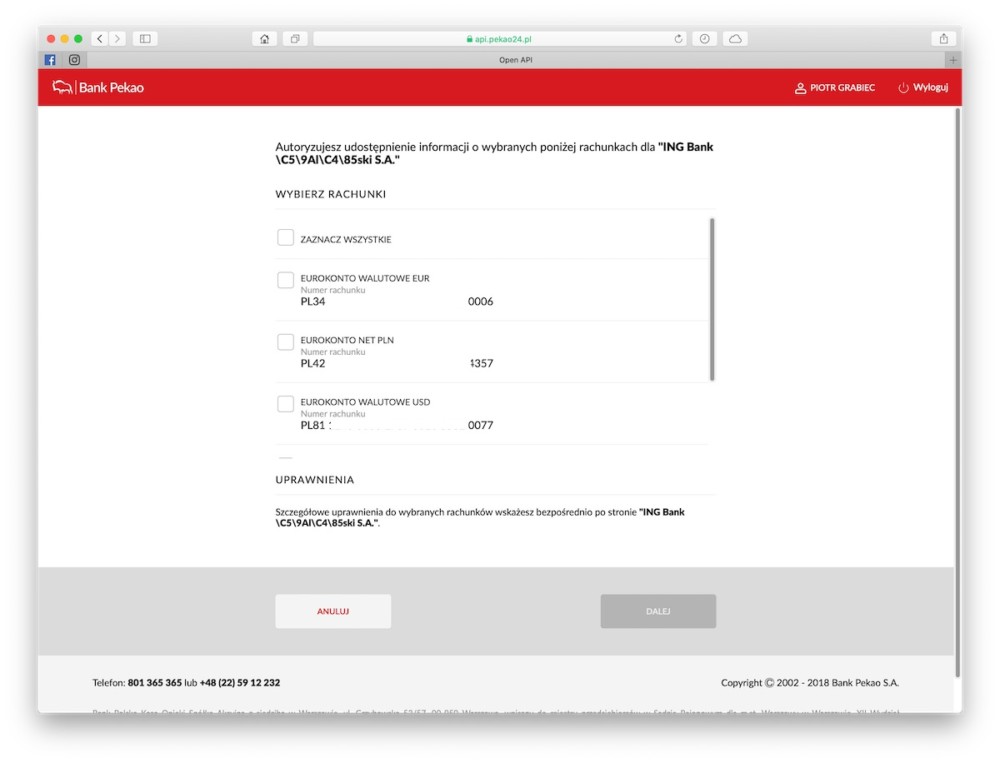The width and height of the screenshot is (1000, 763).
Task: Click the user silhouette icon in header
Action: [x=800, y=88]
